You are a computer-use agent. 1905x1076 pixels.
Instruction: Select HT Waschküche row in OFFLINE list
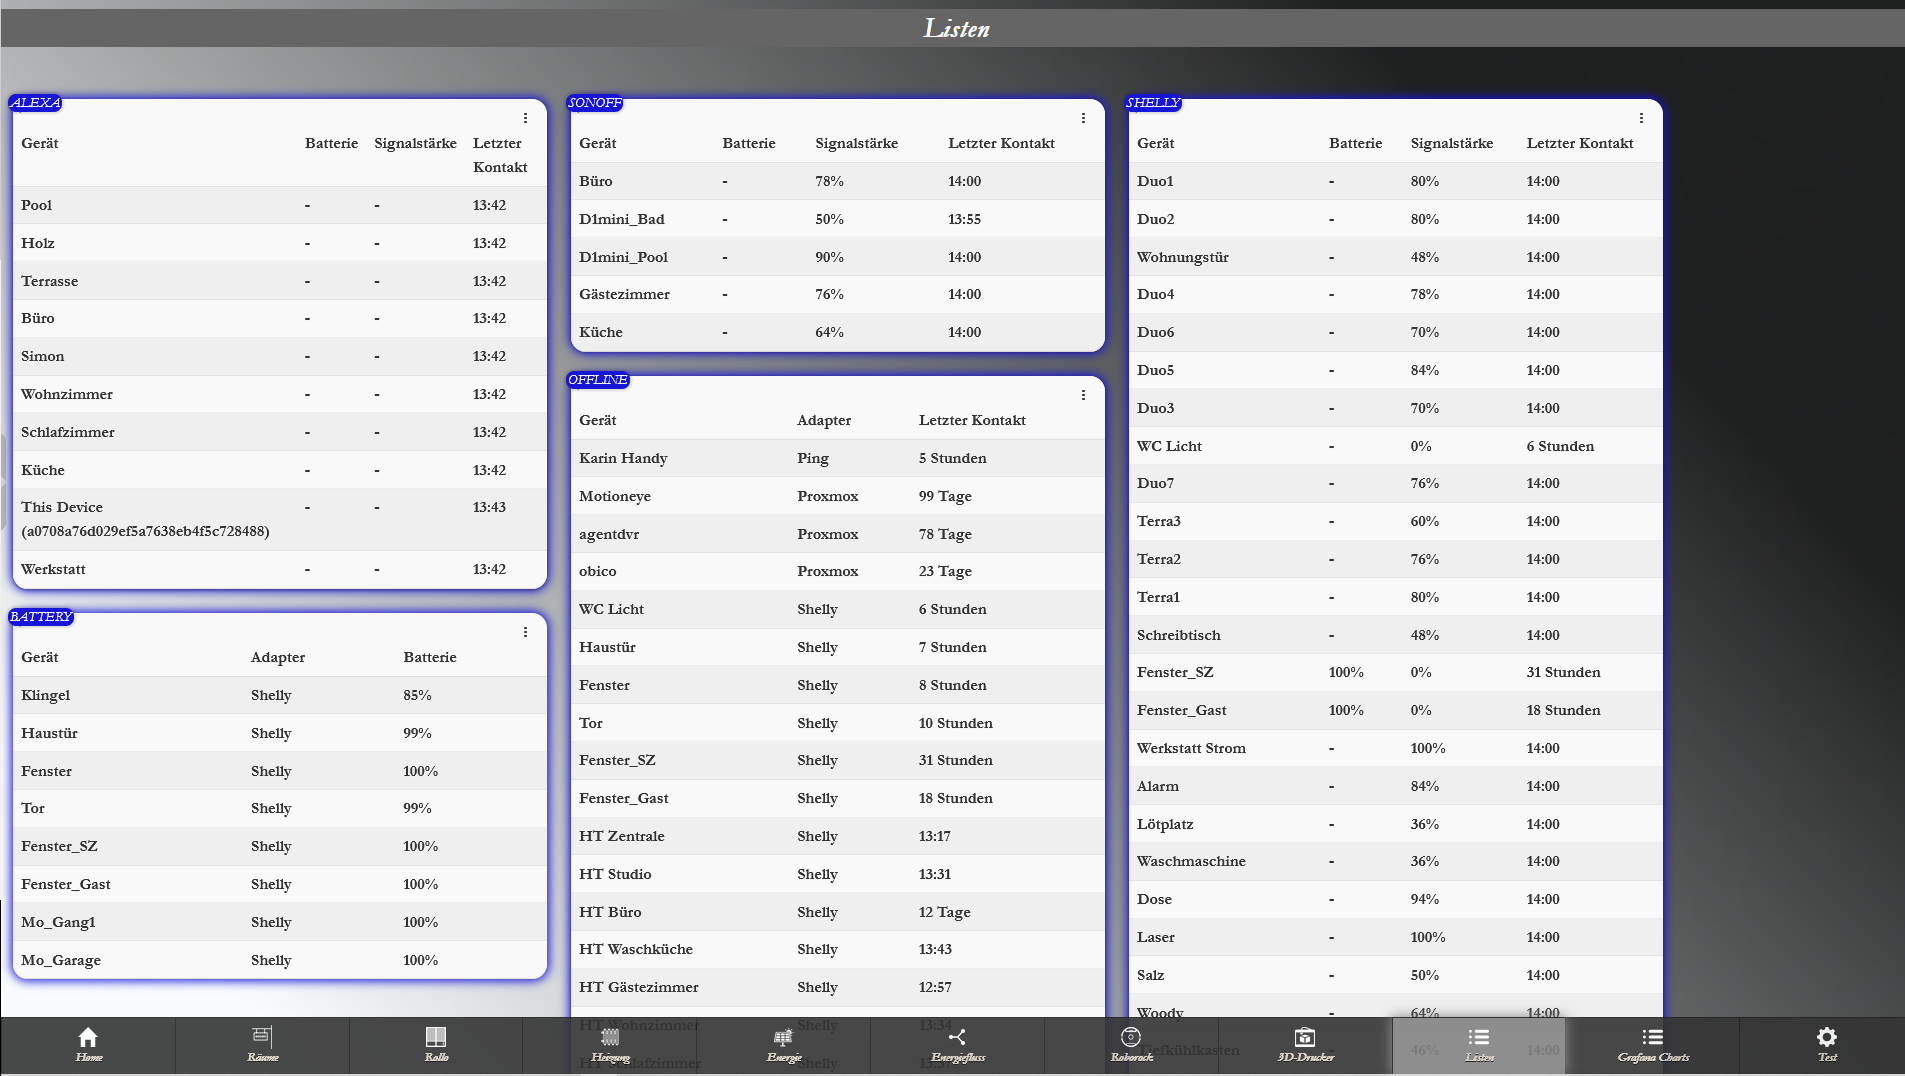(x=837, y=949)
